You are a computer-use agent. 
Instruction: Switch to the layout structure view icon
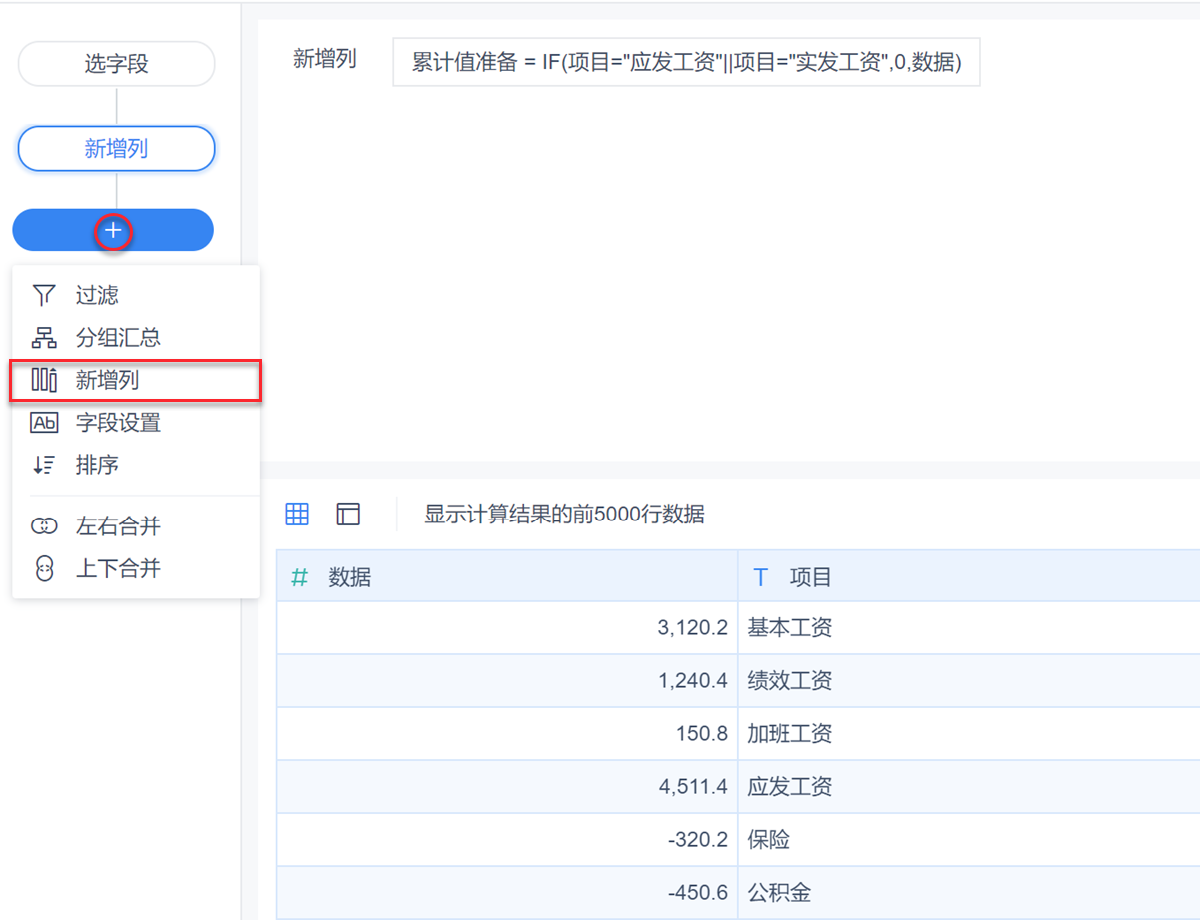(348, 514)
